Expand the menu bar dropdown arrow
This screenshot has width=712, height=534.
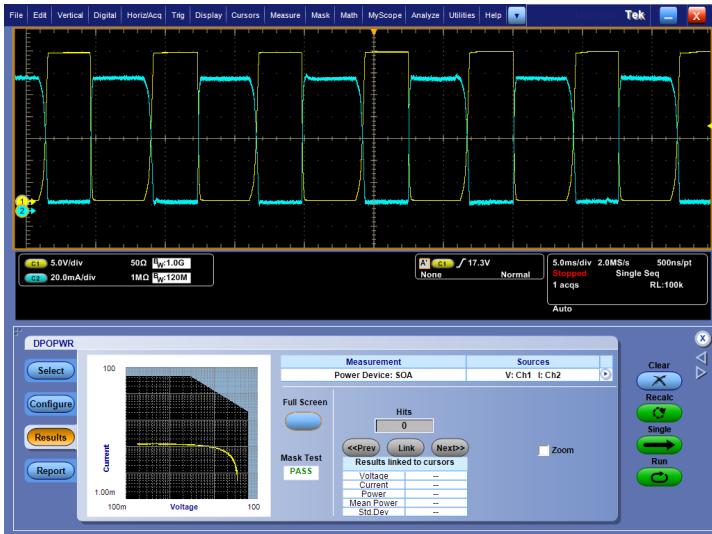pyautogui.click(x=516, y=16)
